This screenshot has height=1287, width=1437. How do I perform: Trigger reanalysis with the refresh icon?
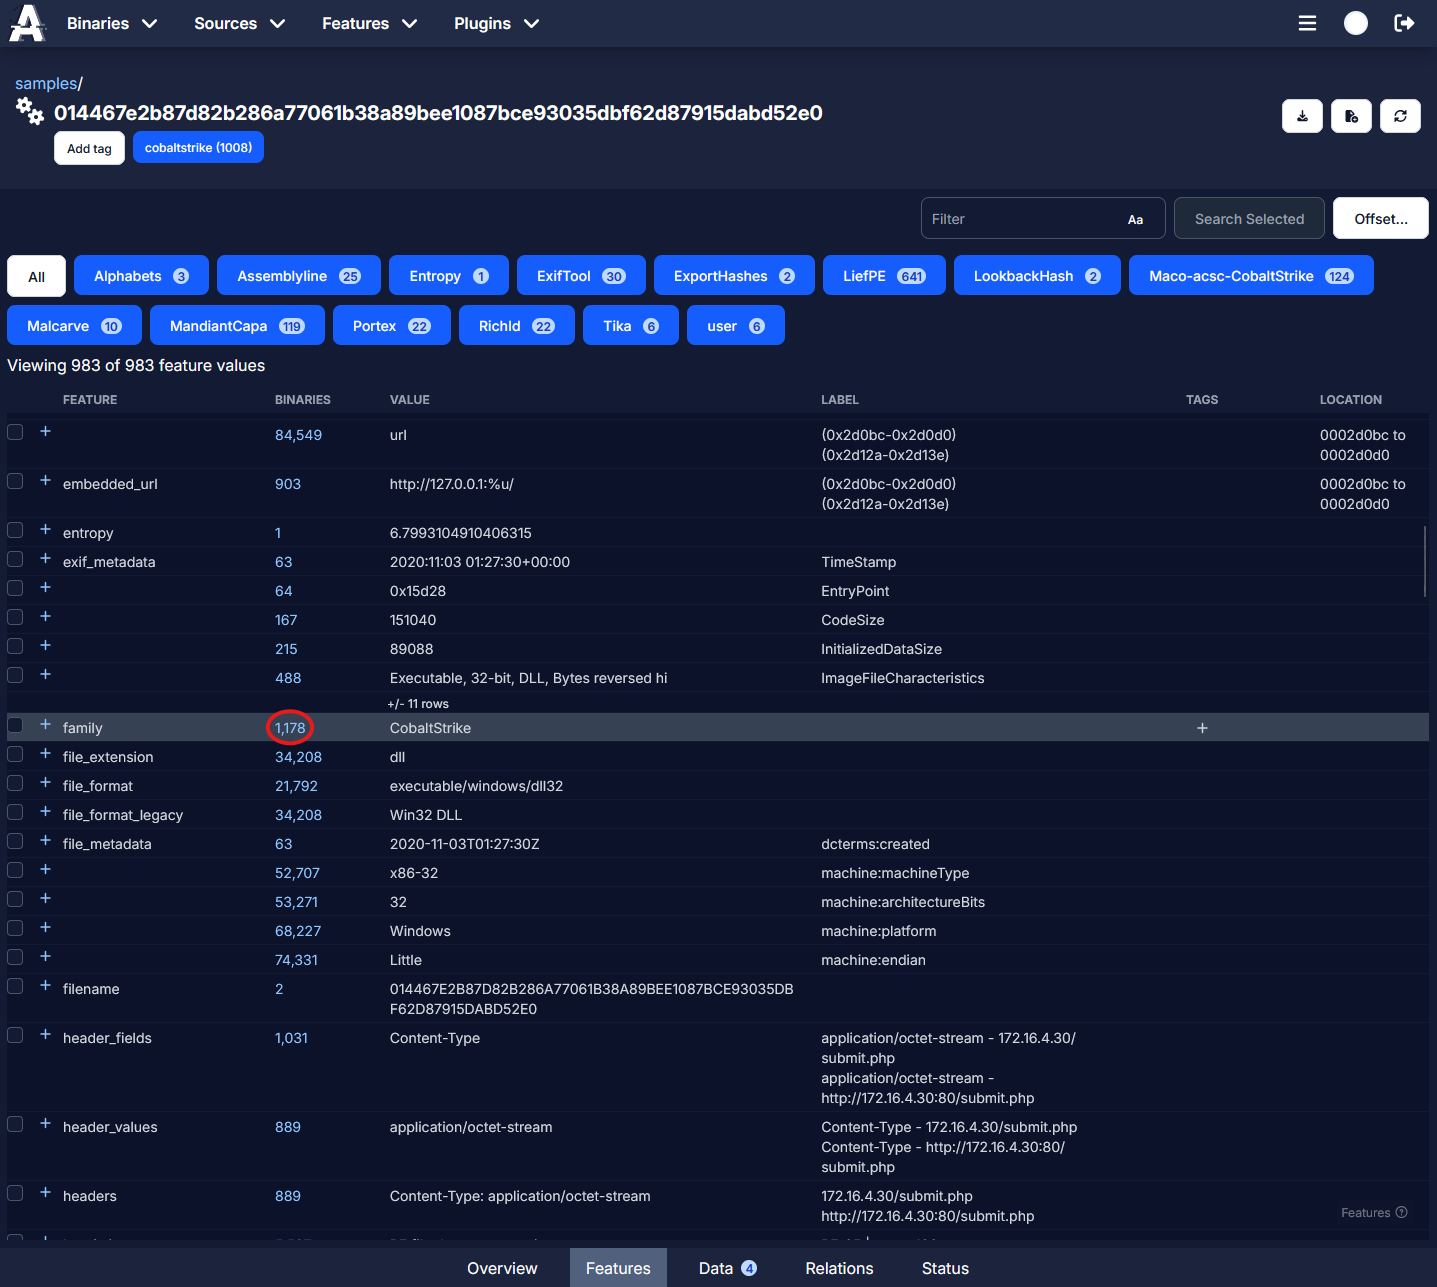(x=1400, y=116)
